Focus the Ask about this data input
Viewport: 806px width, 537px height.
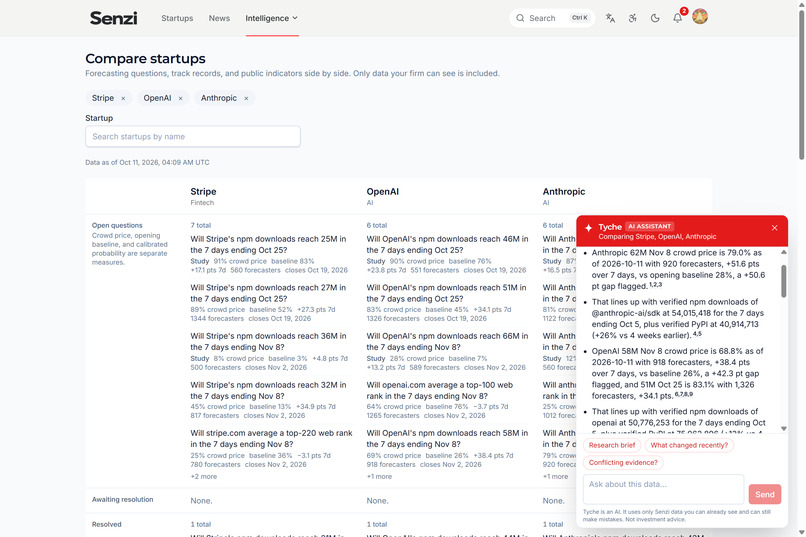(x=663, y=489)
